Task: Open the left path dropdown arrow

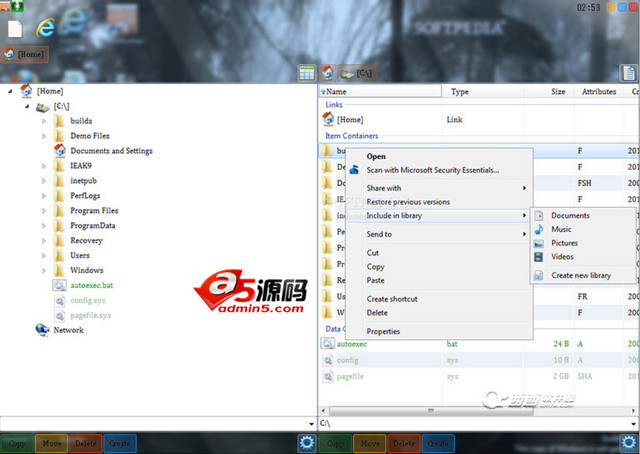Action: pos(310,423)
